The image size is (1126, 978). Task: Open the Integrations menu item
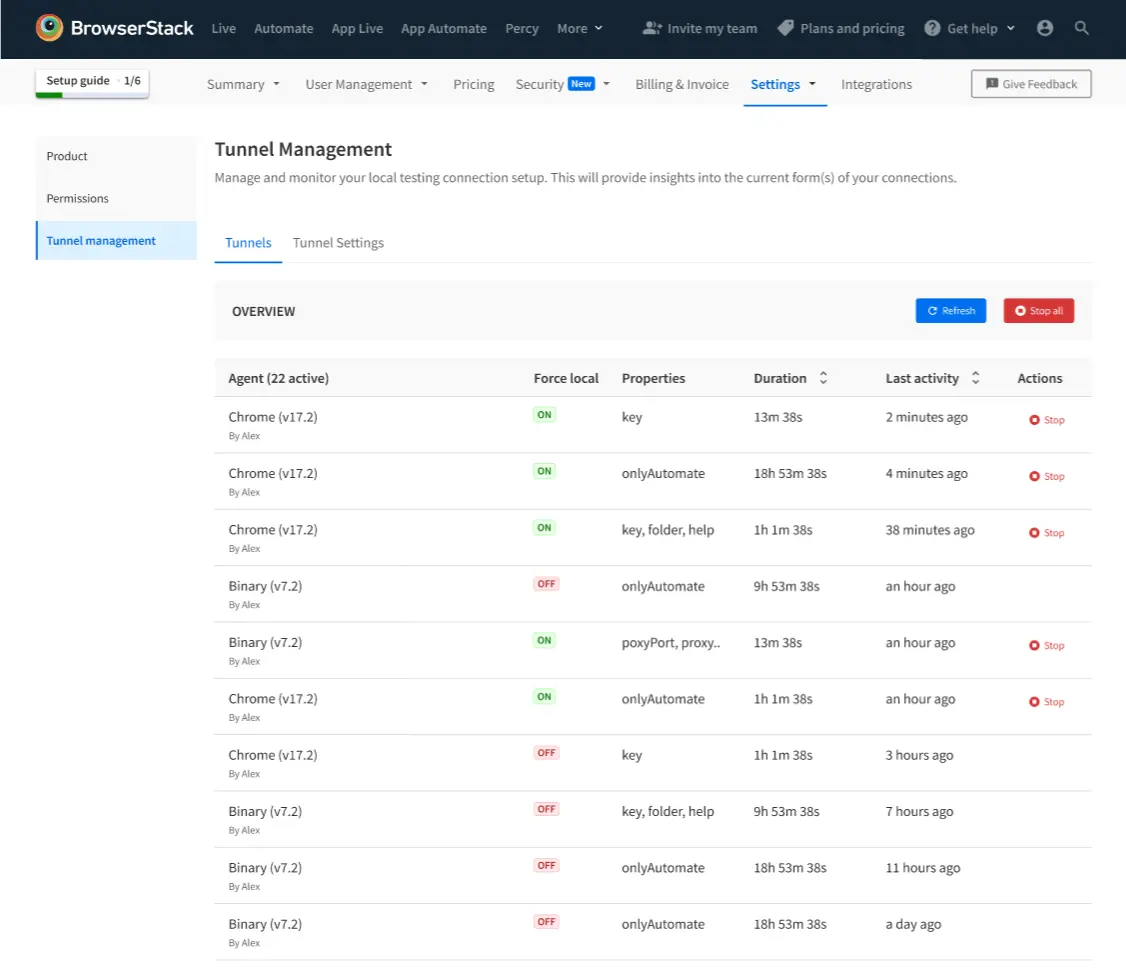coord(876,84)
